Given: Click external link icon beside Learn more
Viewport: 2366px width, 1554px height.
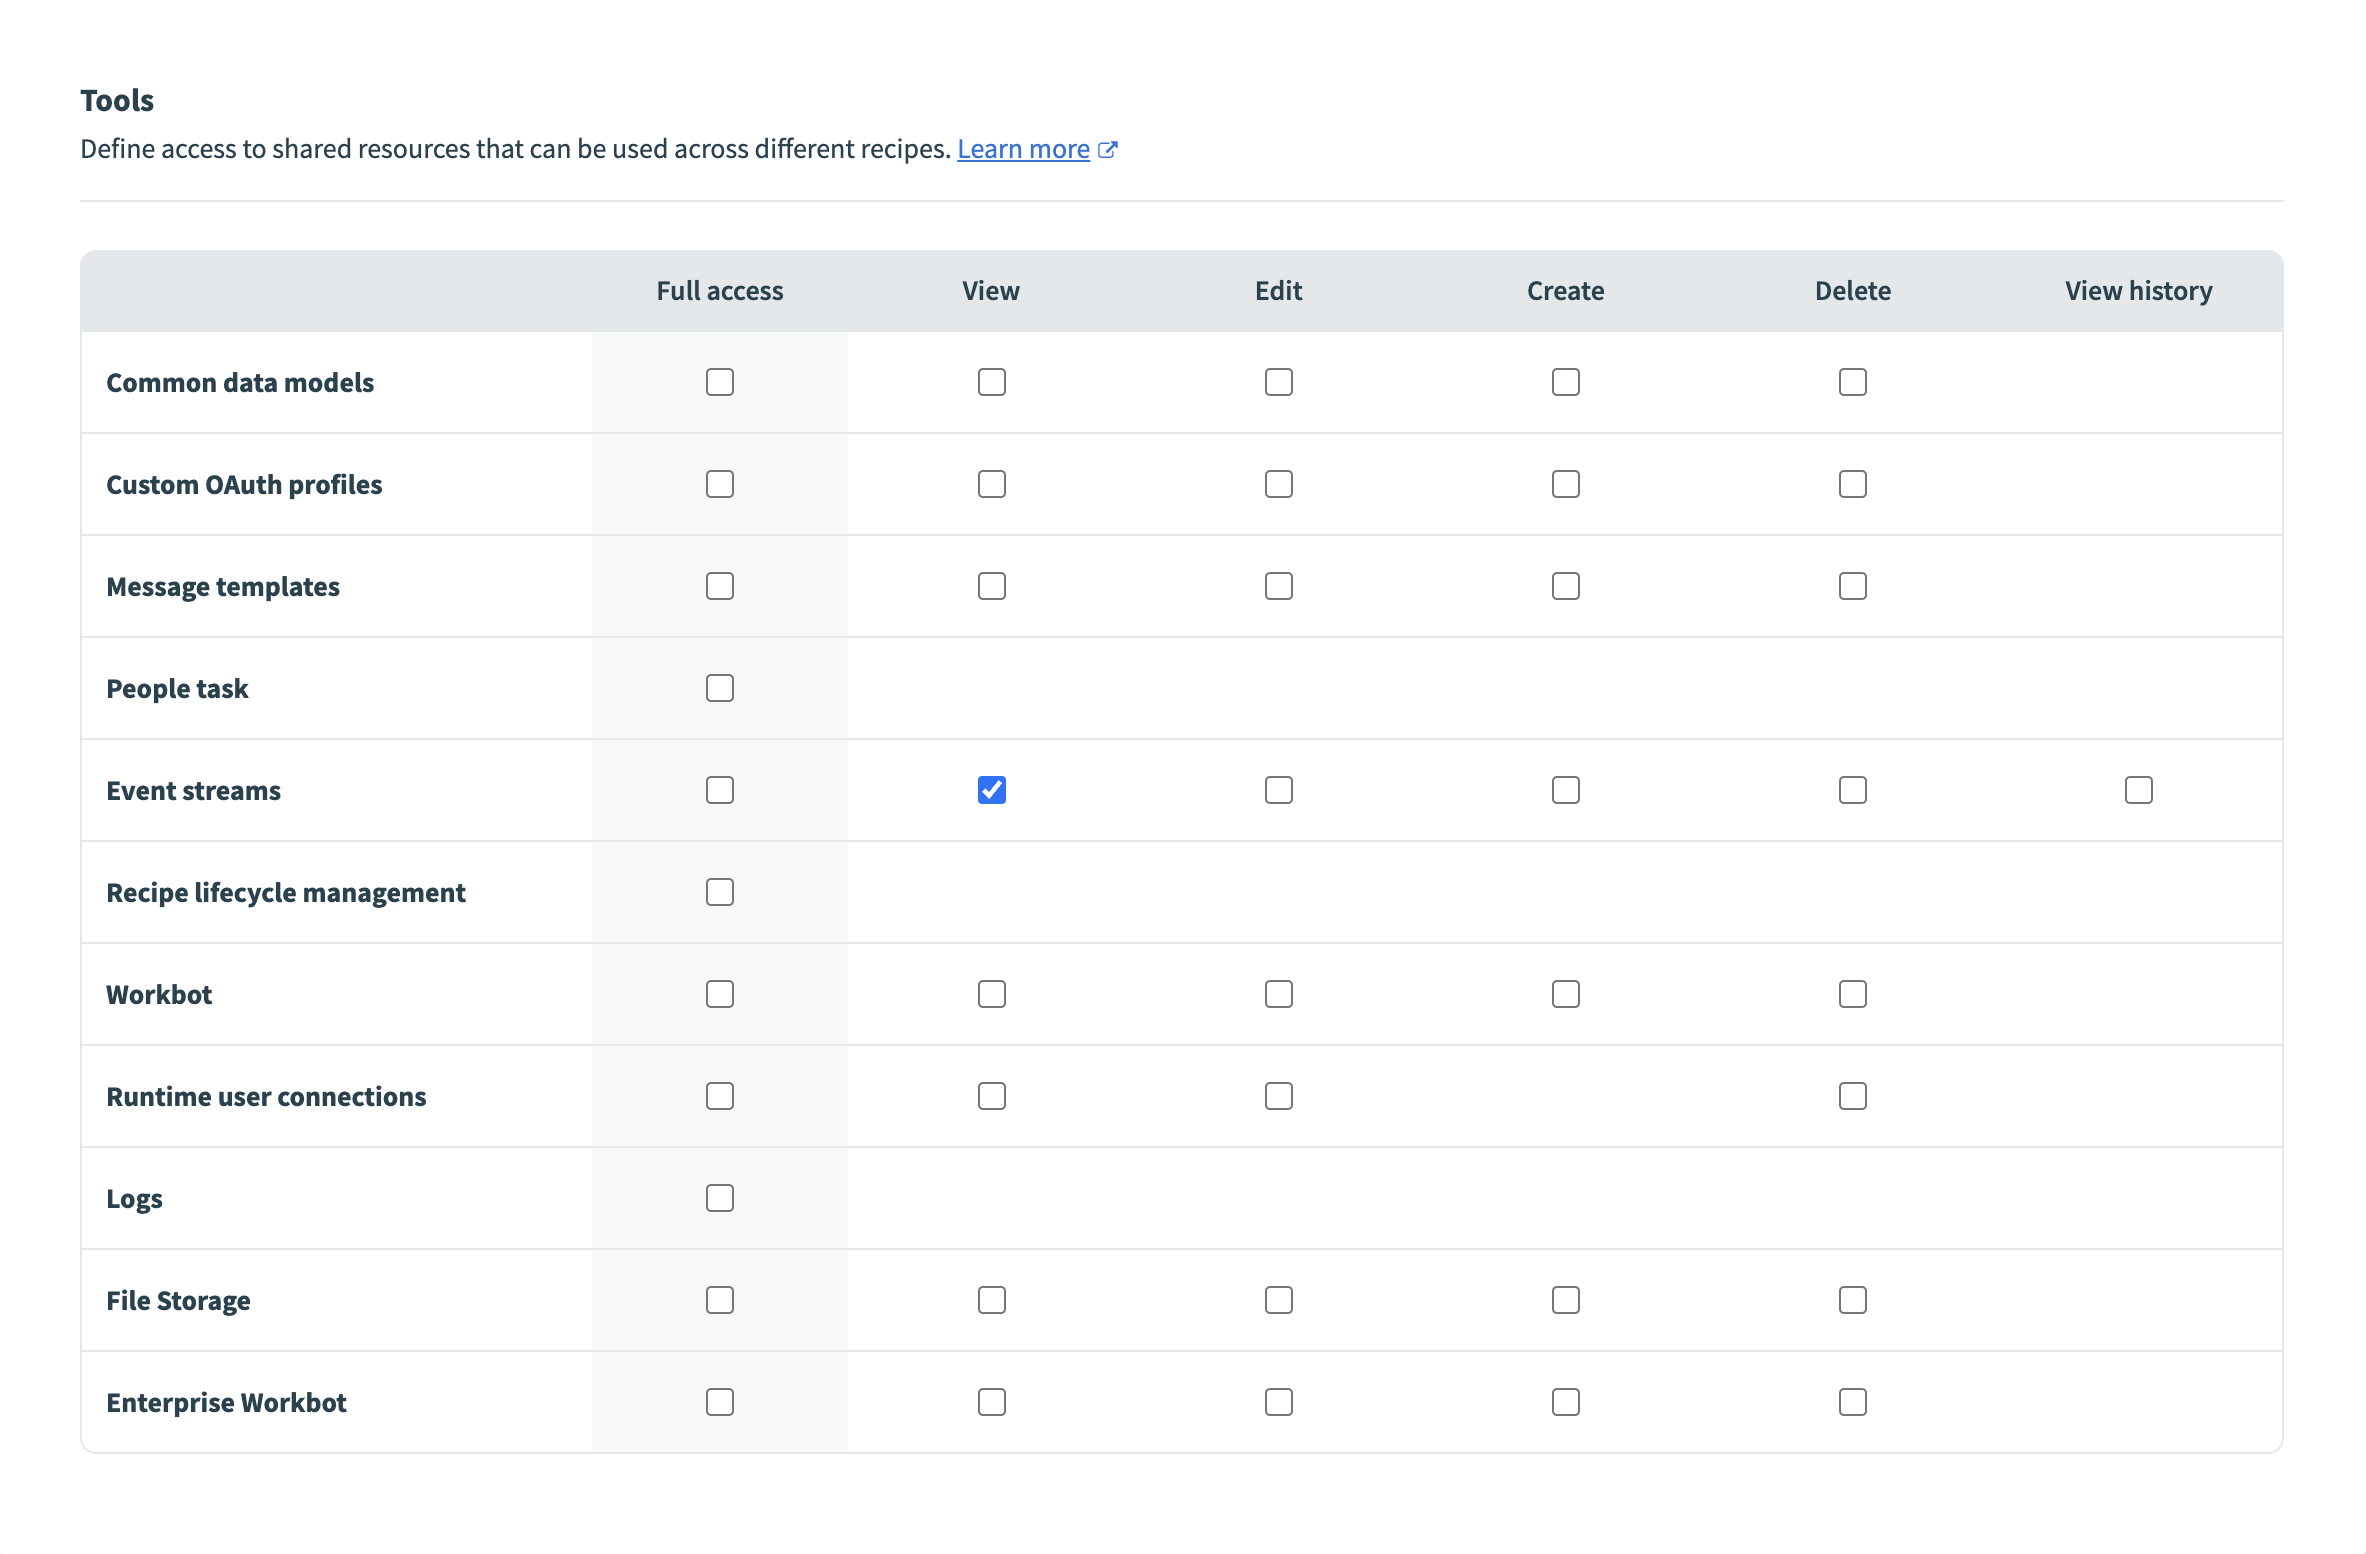Looking at the screenshot, I should 1107,150.
